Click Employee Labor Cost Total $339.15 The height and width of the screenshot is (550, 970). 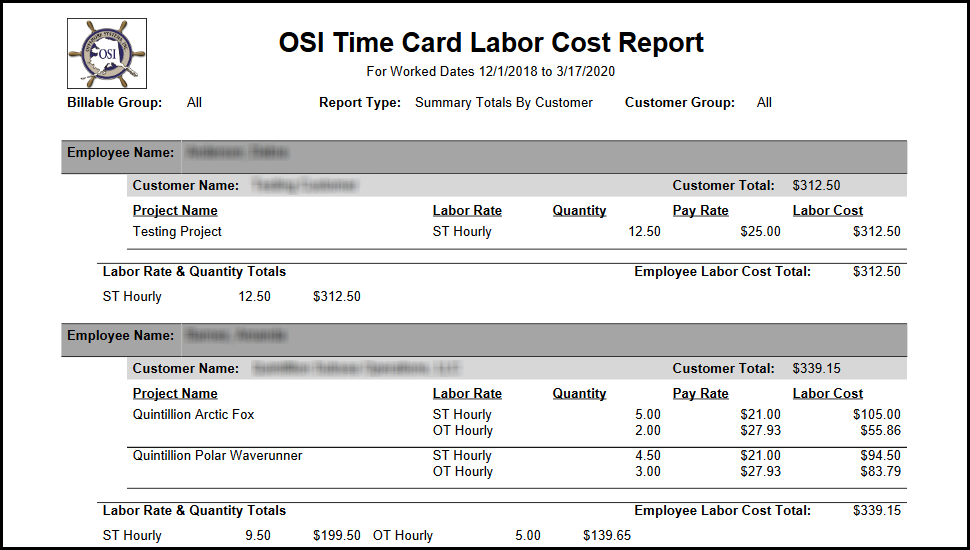click(x=877, y=511)
